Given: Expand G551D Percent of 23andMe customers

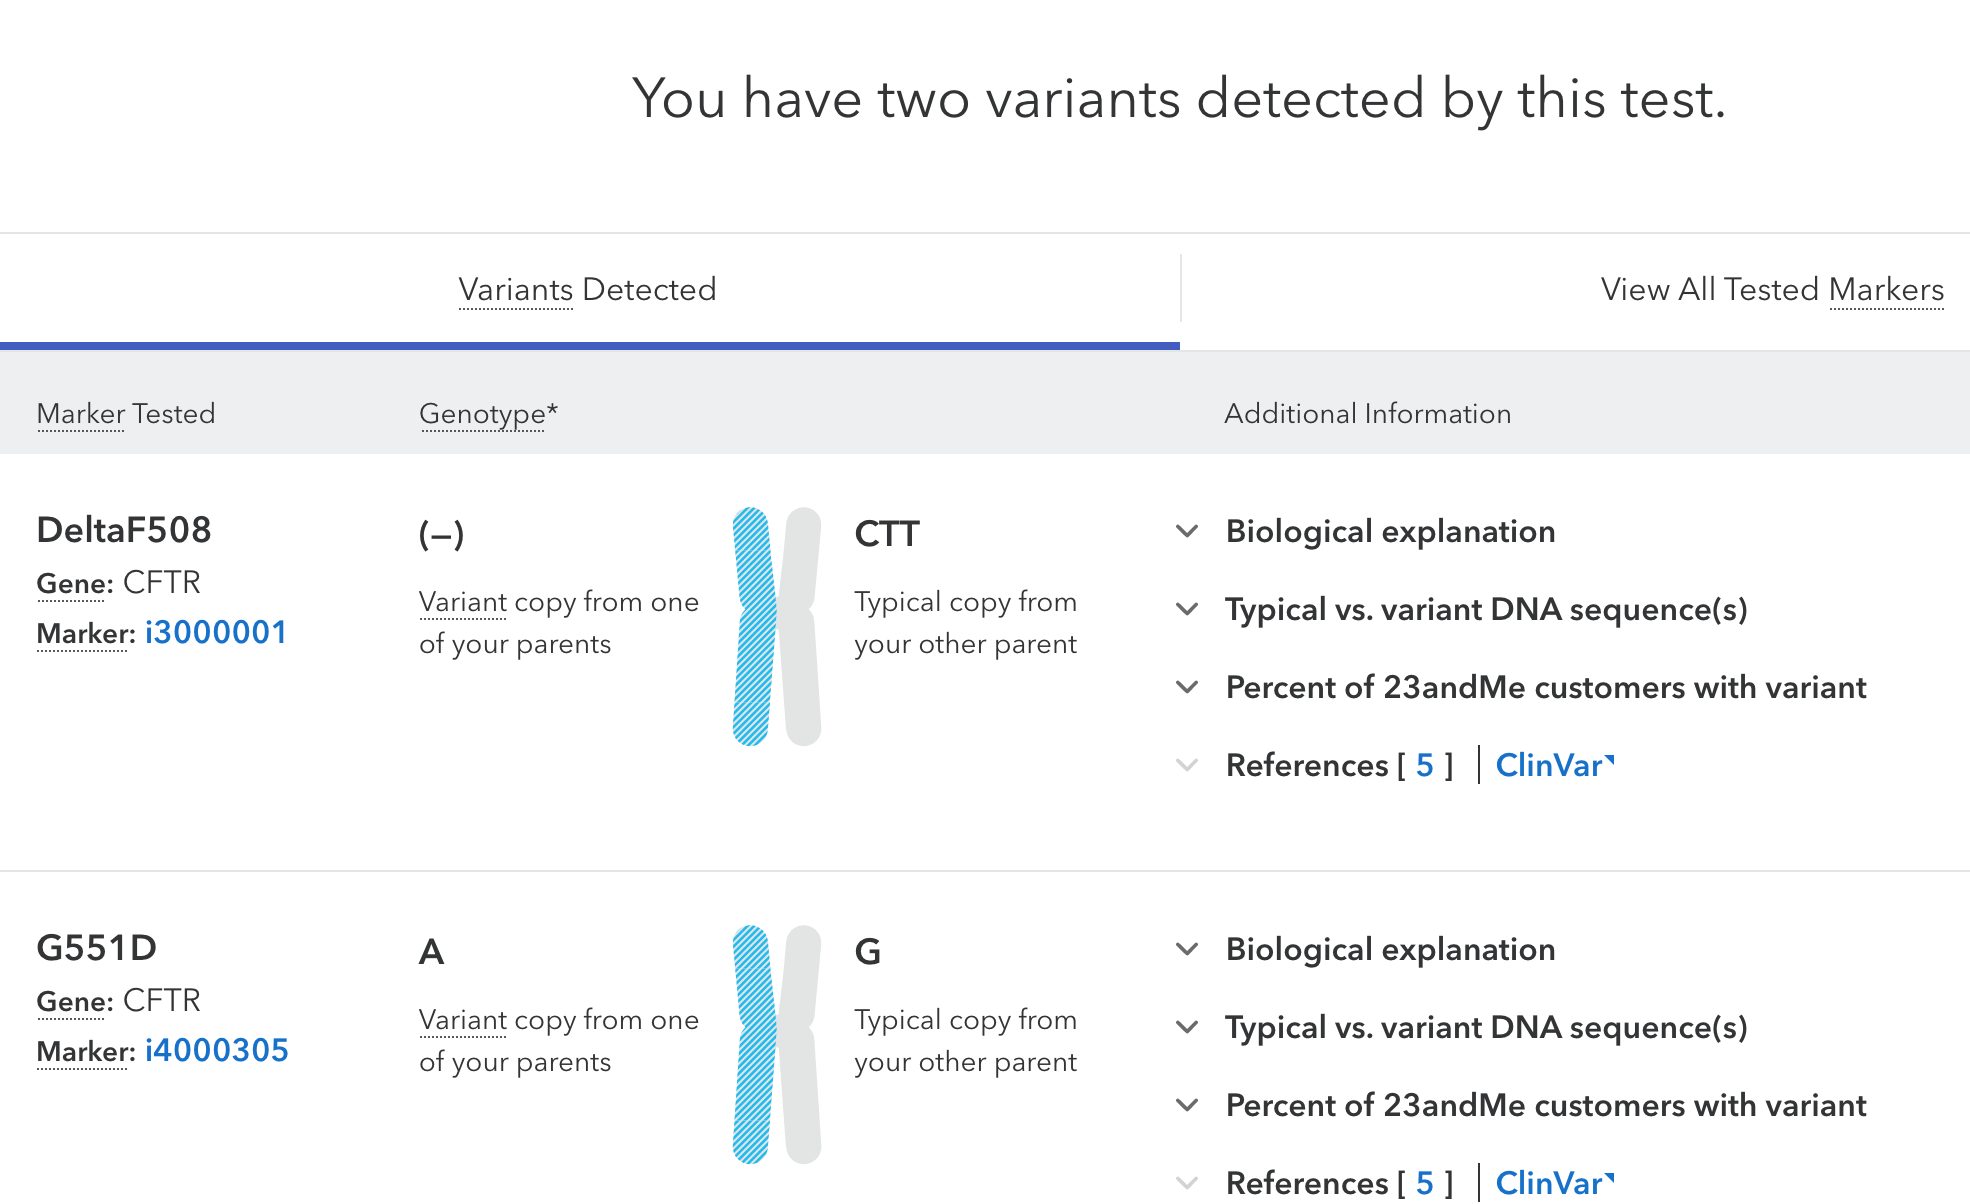Looking at the screenshot, I should pyautogui.click(x=1187, y=1105).
